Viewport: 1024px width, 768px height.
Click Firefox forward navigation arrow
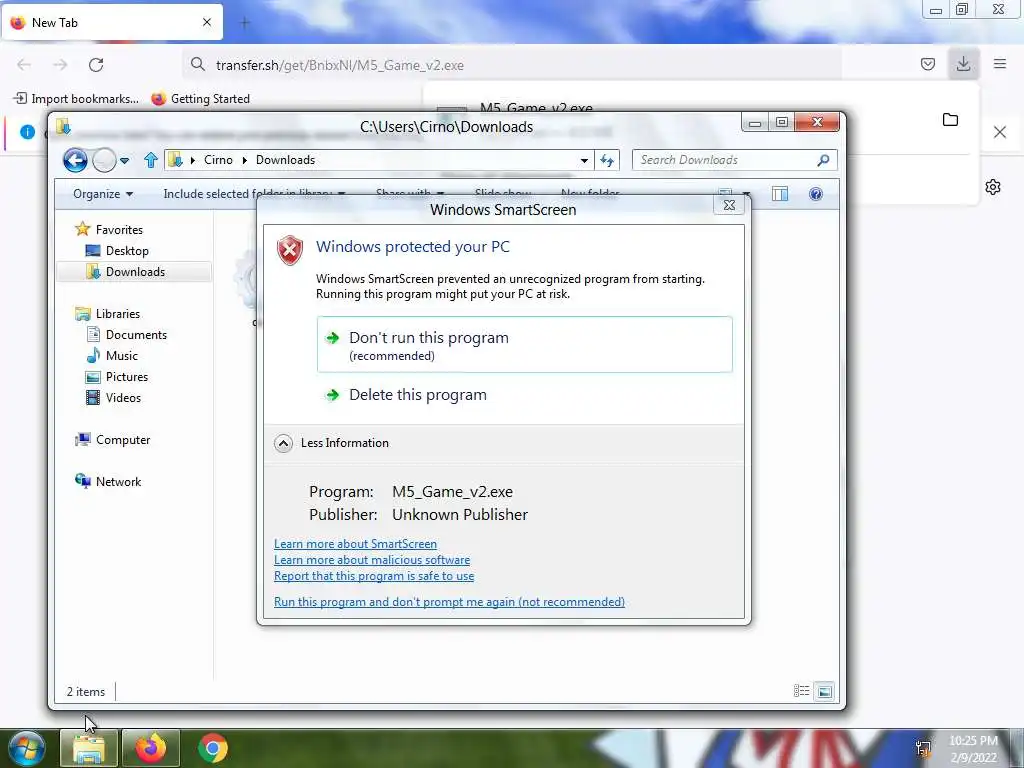[60, 65]
